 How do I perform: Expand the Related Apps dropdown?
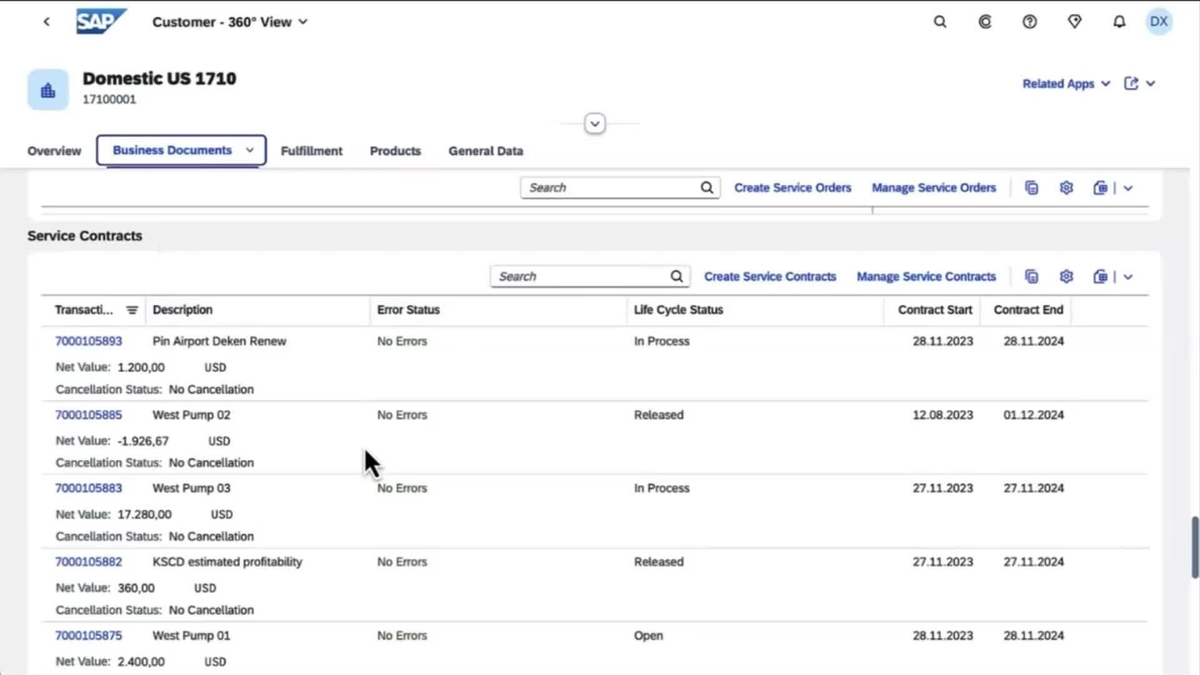point(1066,84)
